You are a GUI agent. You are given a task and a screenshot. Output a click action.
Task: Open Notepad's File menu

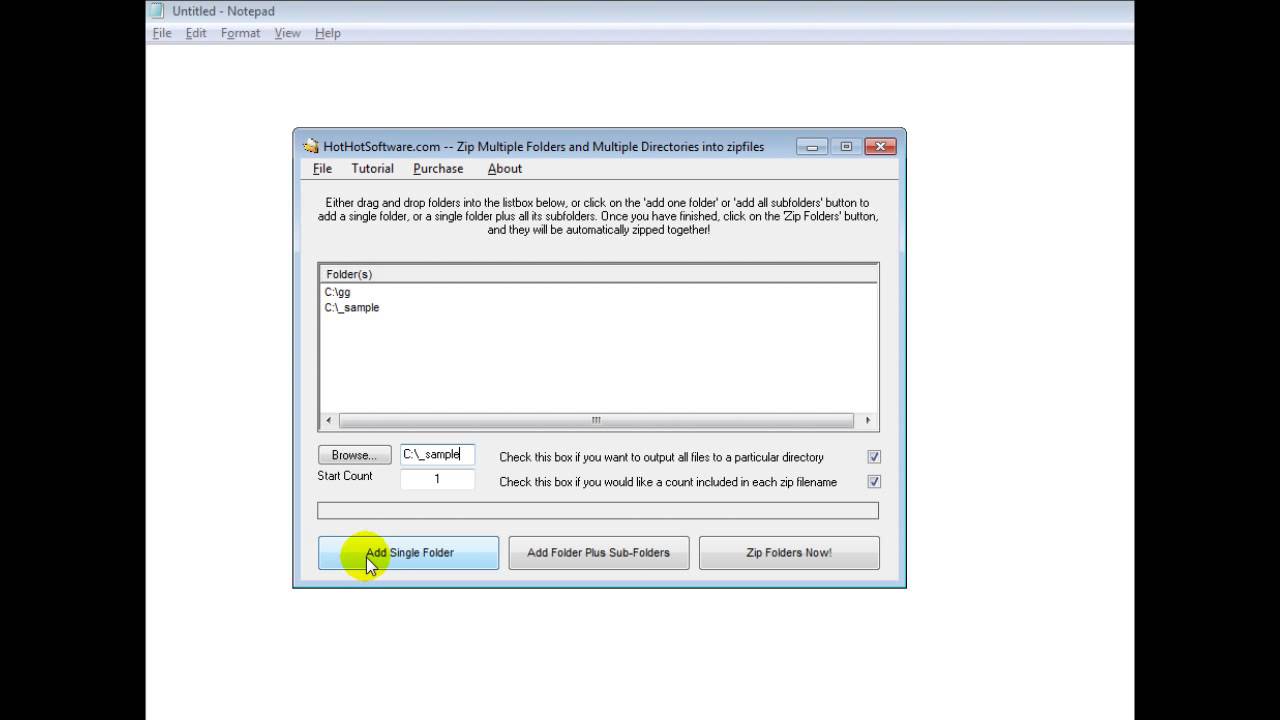tap(162, 33)
